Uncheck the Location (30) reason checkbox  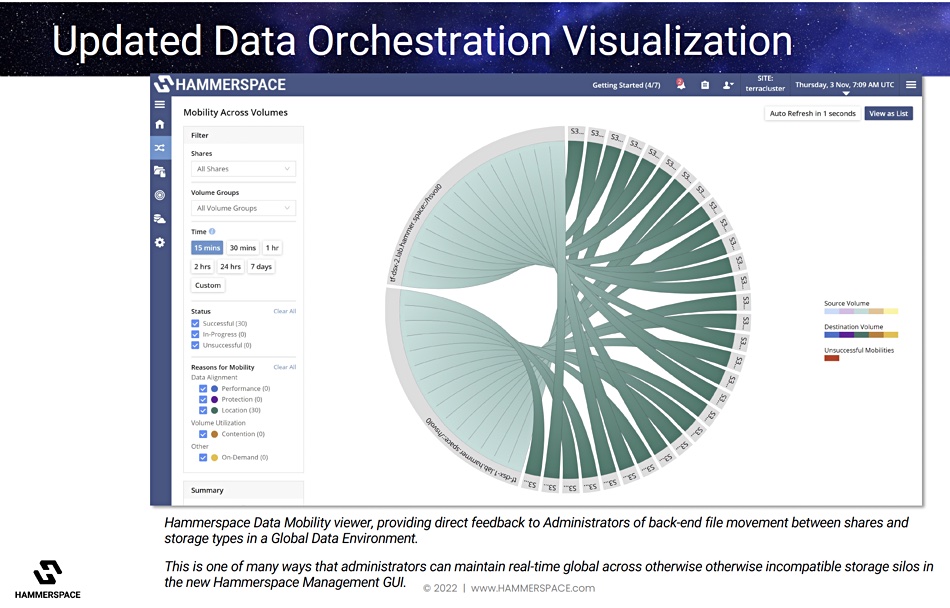tap(203, 411)
